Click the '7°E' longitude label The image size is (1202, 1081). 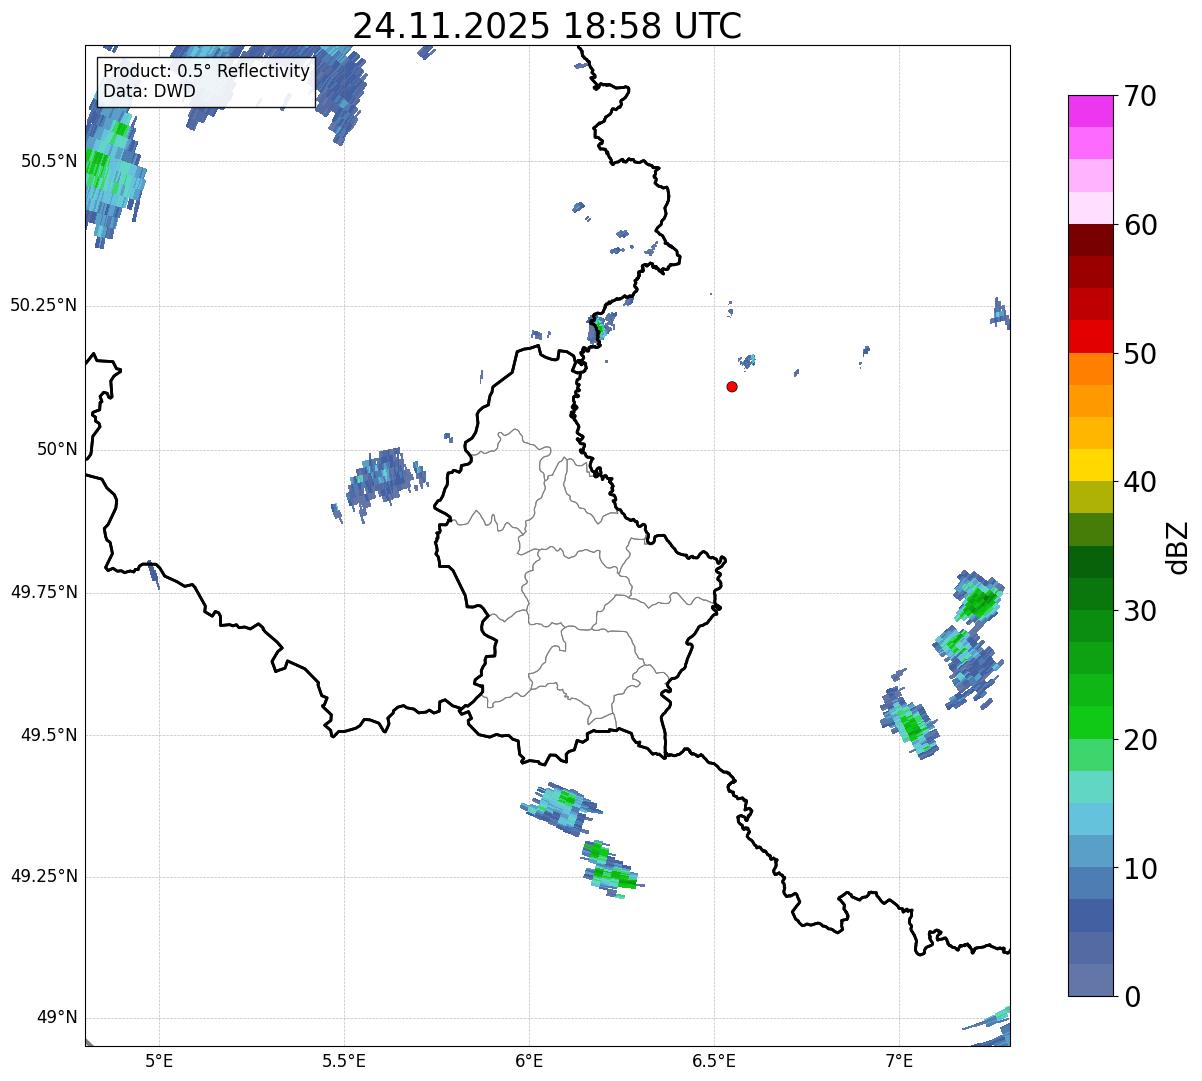(x=899, y=1060)
